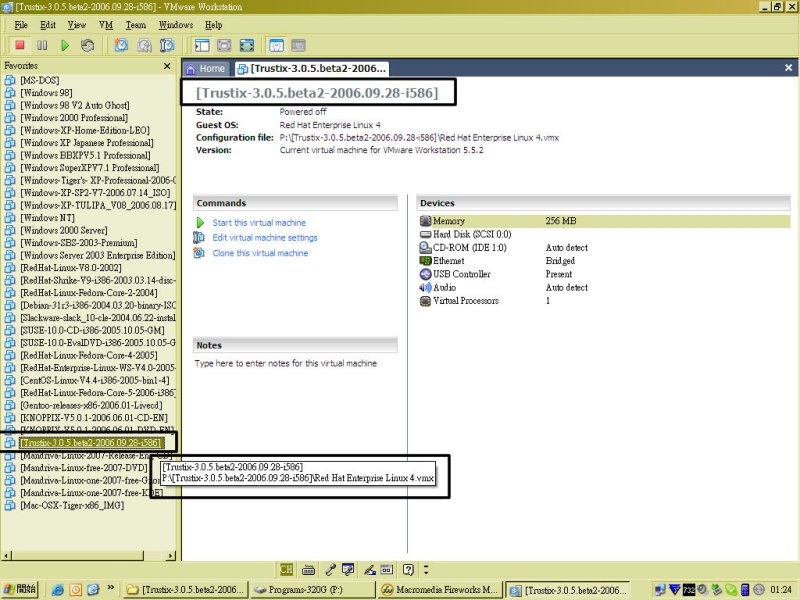Expand Quick Launch overflow chevron
This screenshot has height=600, width=800.
pyautogui.click(x=111, y=588)
